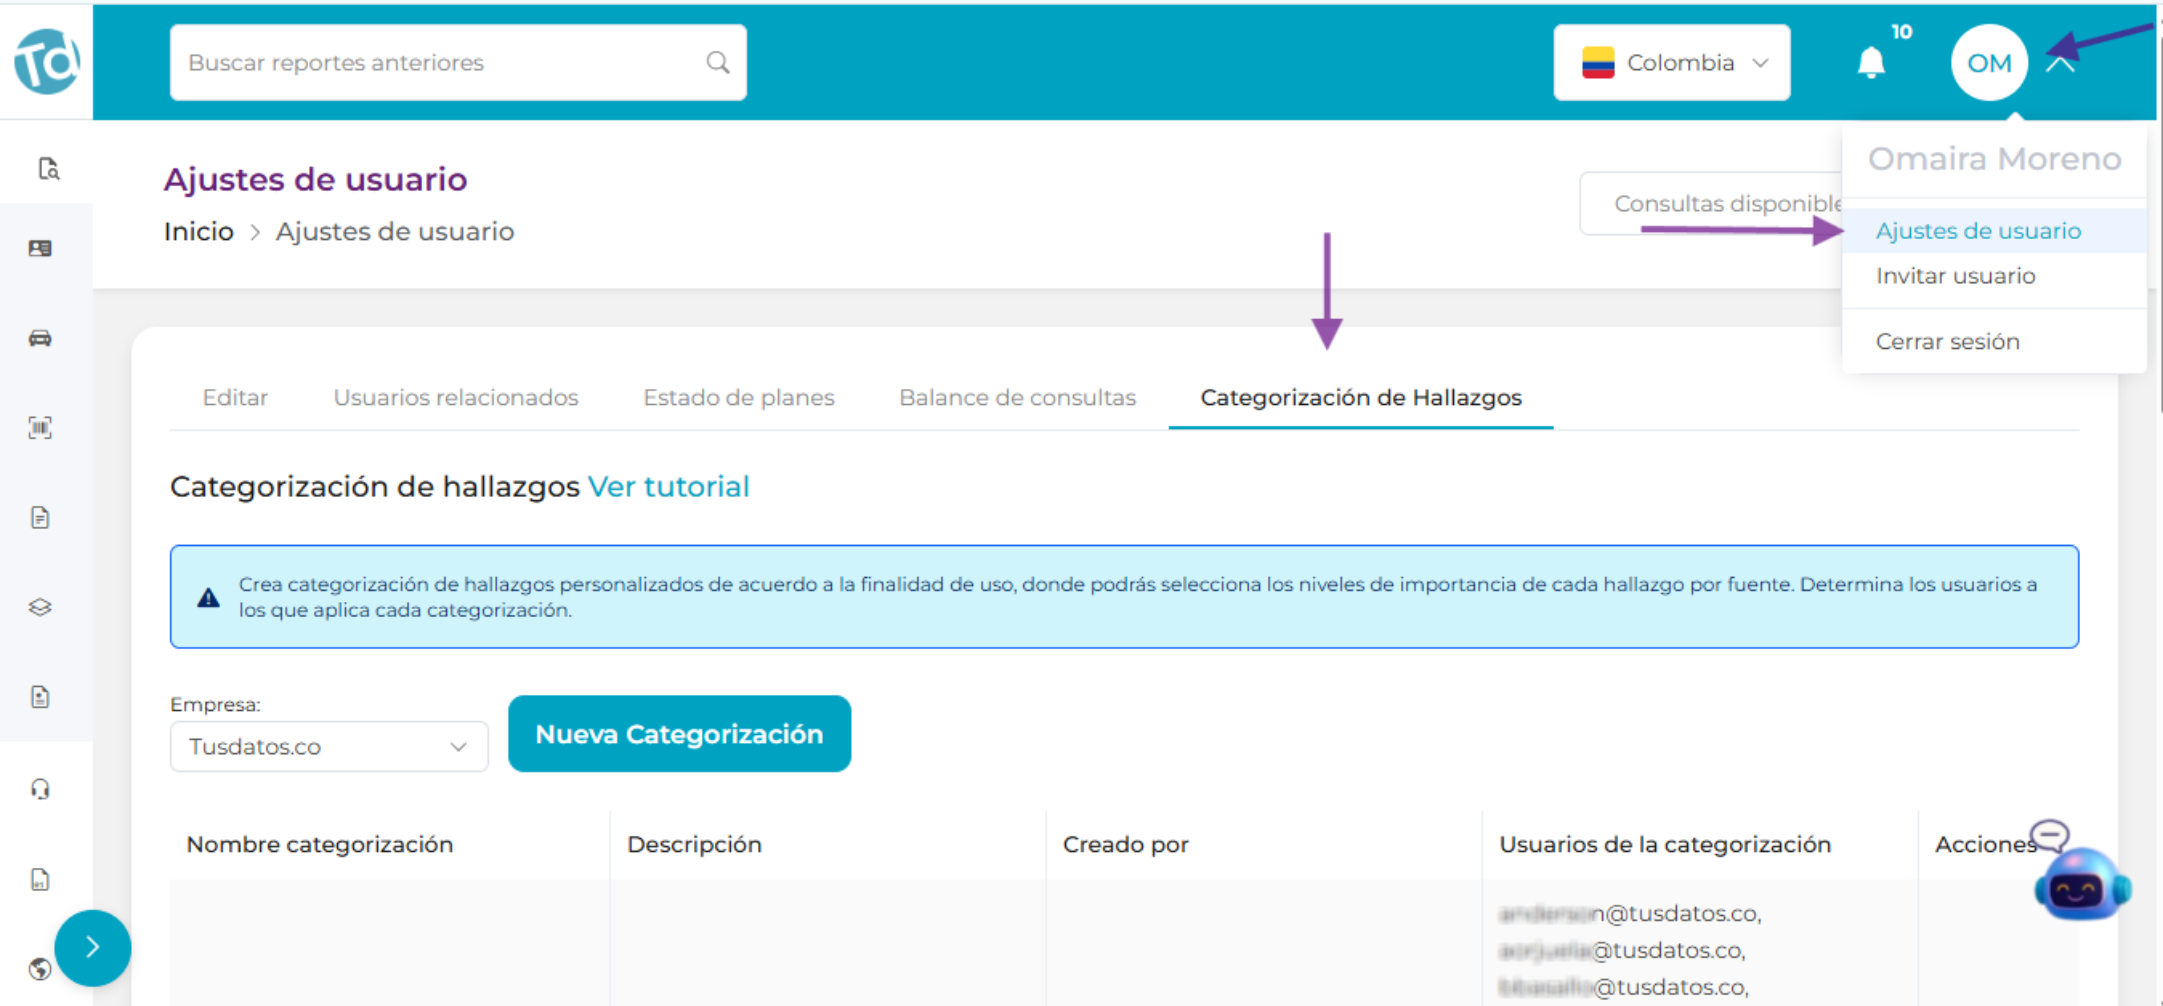Click the search magnifier icon in search box
The image size is (2163, 1006).
pyautogui.click(x=717, y=62)
